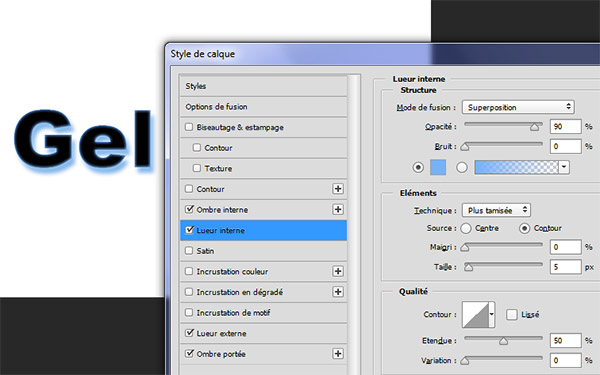Uncheck the Lueur interne checkbox

coord(189,230)
